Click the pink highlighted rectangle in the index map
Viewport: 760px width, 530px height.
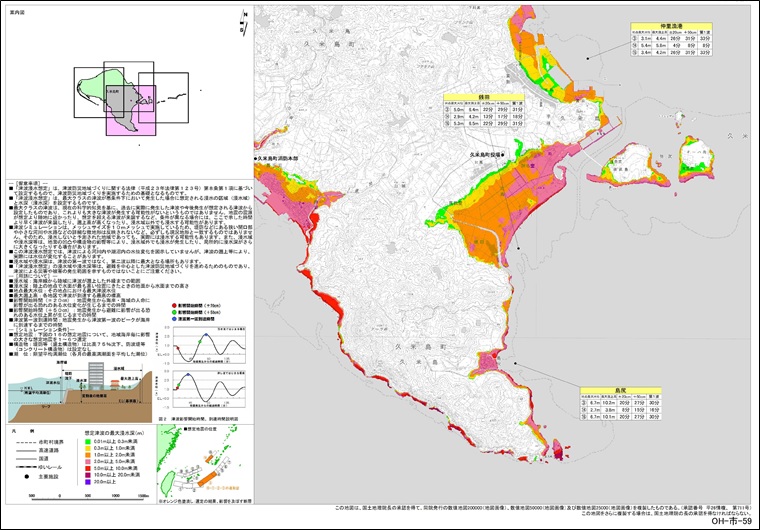131,110
